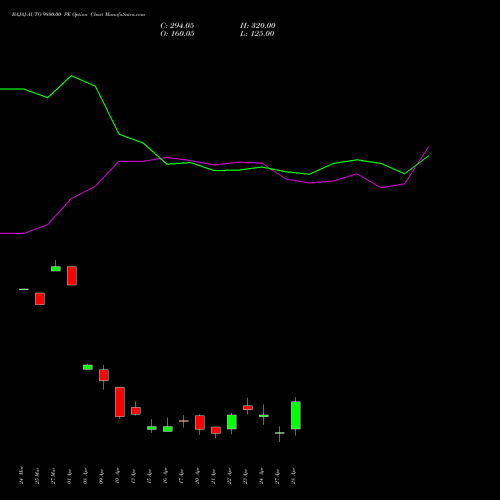Click the low value "L: 125.00"
This screenshot has width=500, height=500.
pos(257,34)
